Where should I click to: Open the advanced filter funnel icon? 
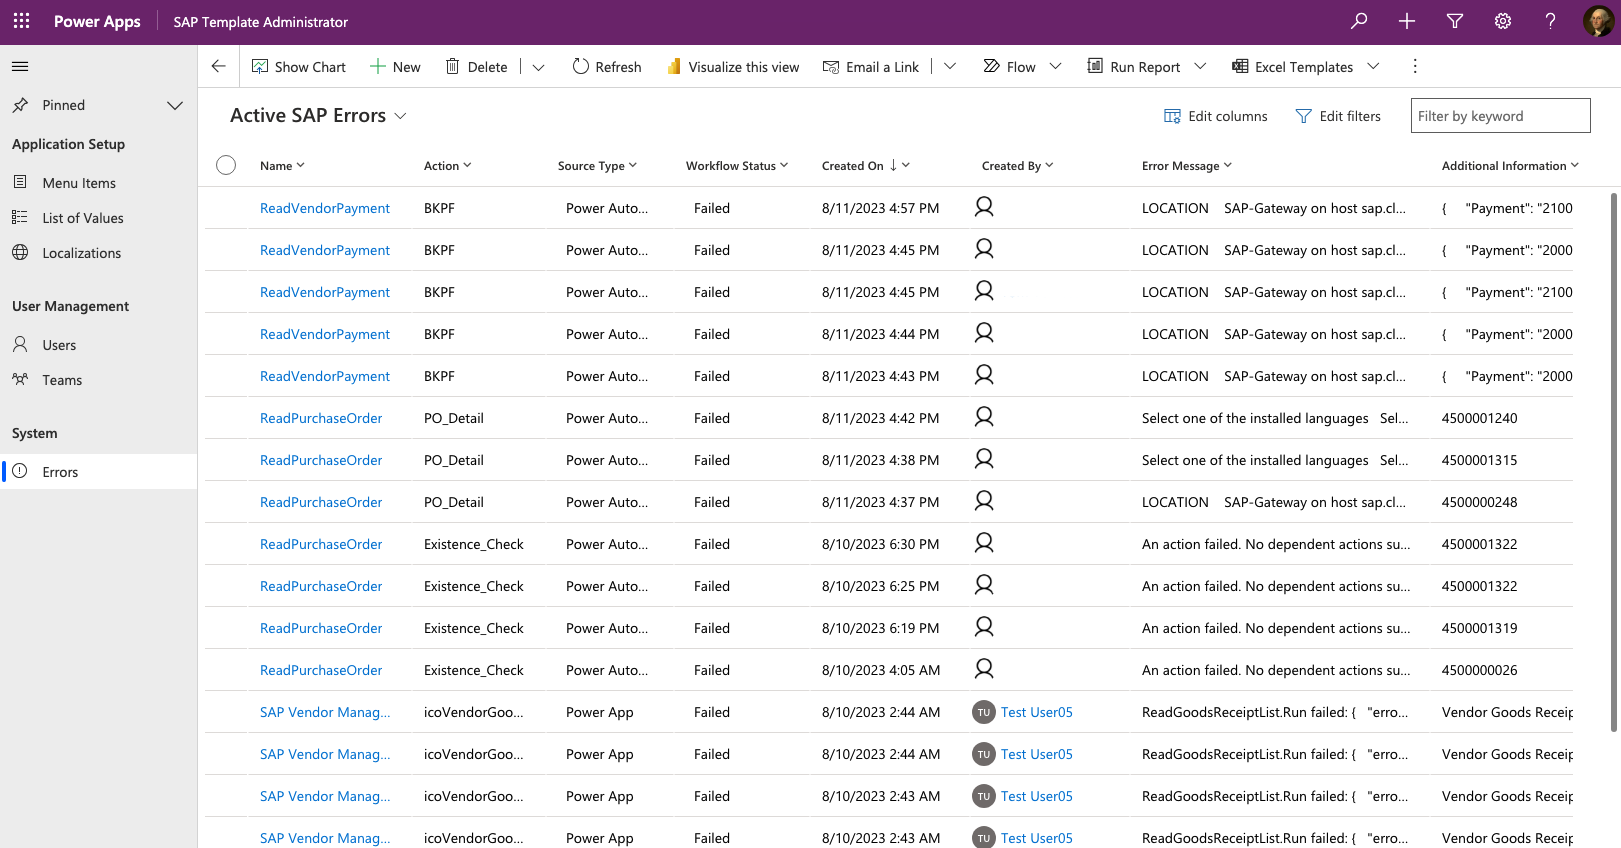[x=1454, y=21]
